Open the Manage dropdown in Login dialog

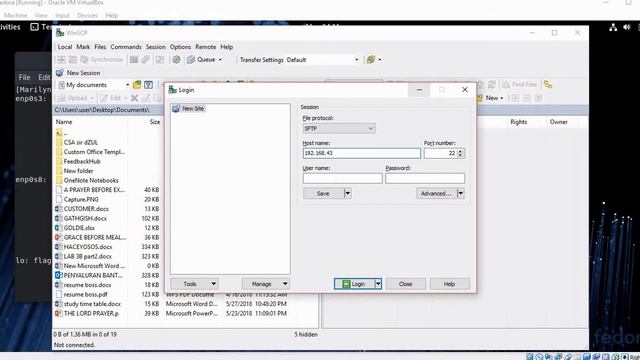coord(266,284)
